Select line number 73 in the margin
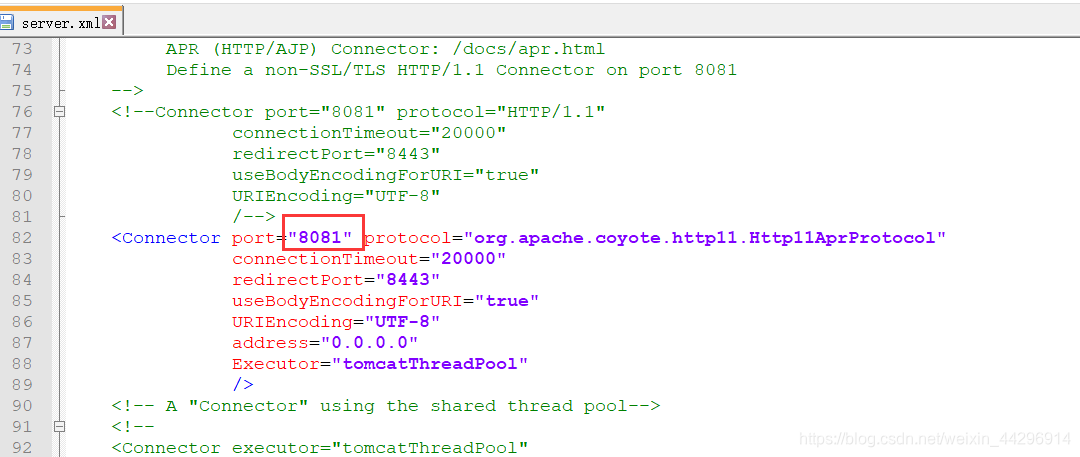The width and height of the screenshot is (1080, 457). coord(23,49)
